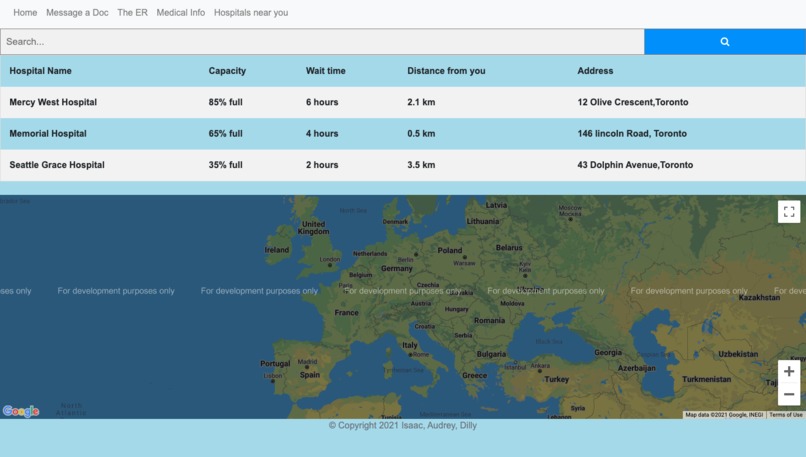Open Medical Info page
806x457 pixels.
(180, 12)
